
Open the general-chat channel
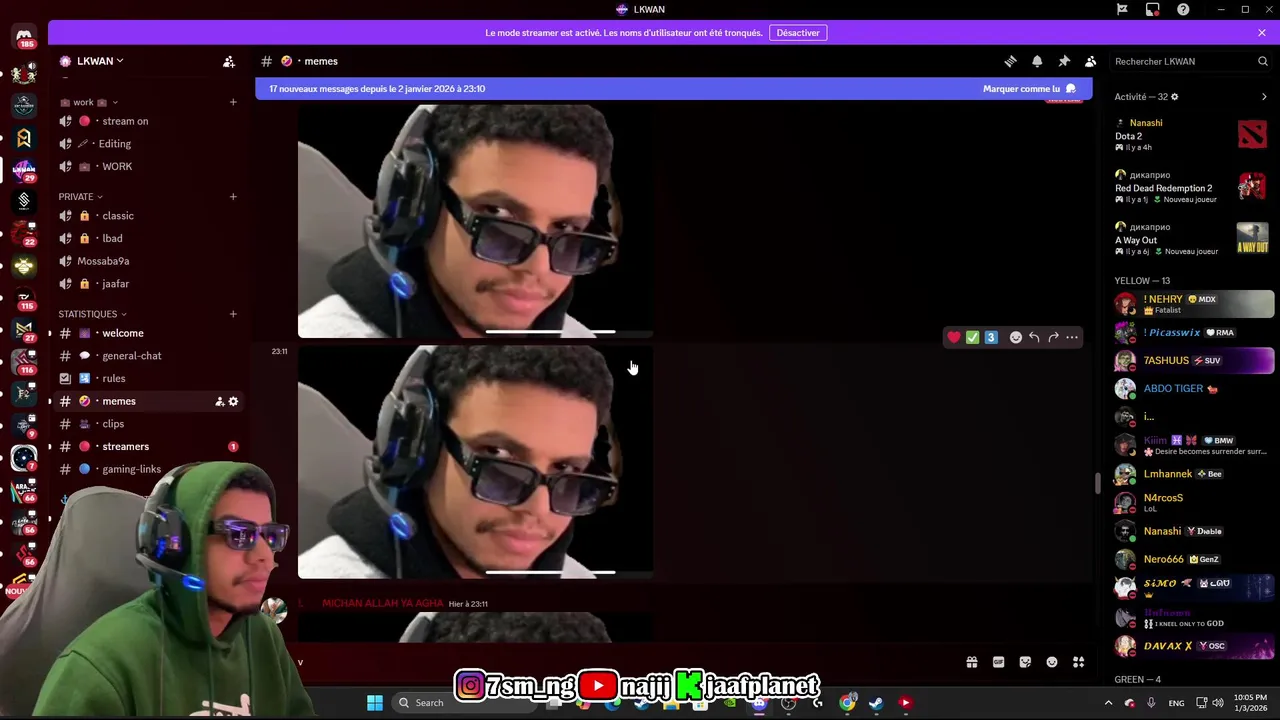(148, 356)
